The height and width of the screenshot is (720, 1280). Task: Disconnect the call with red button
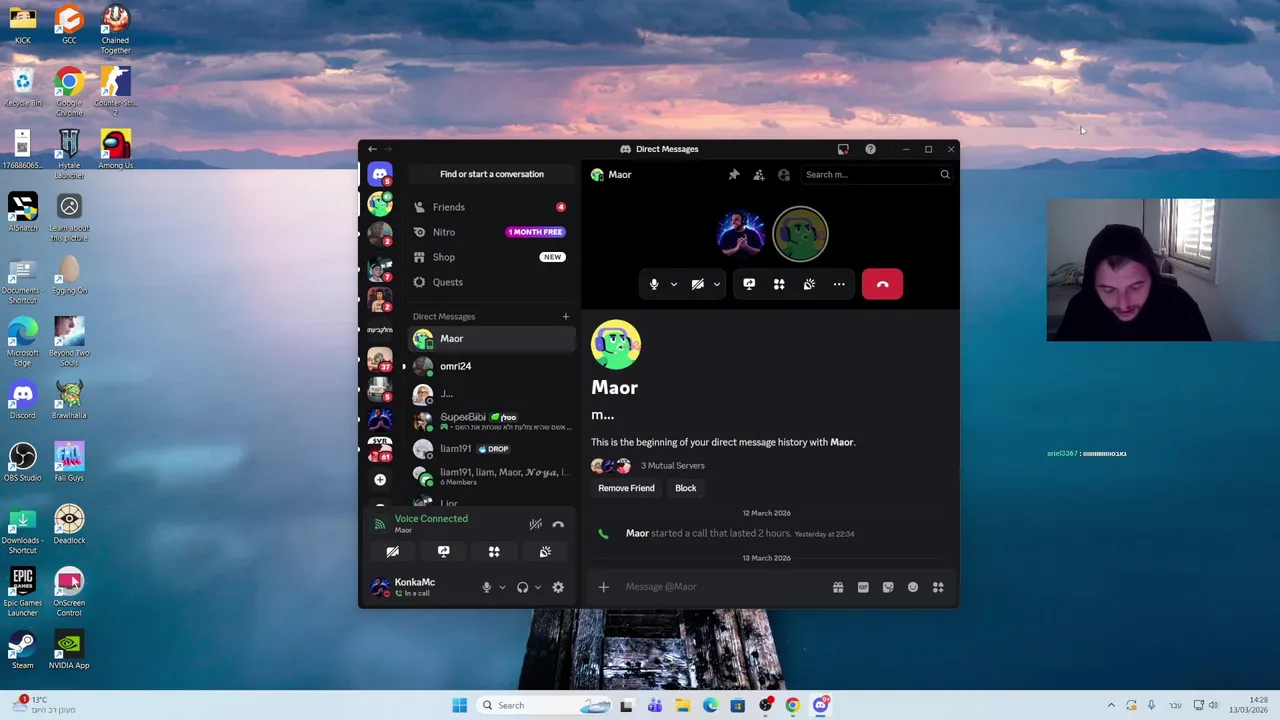pos(882,284)
